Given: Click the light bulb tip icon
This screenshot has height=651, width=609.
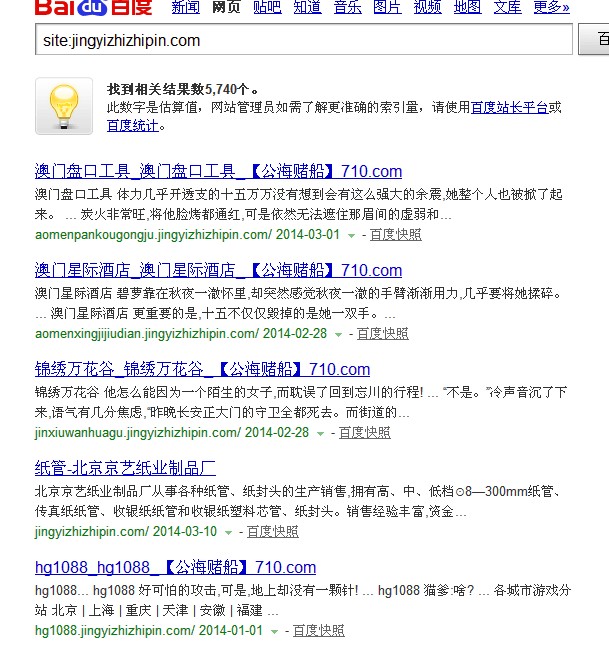Looking at the screenshot, I should pos(64,106).
